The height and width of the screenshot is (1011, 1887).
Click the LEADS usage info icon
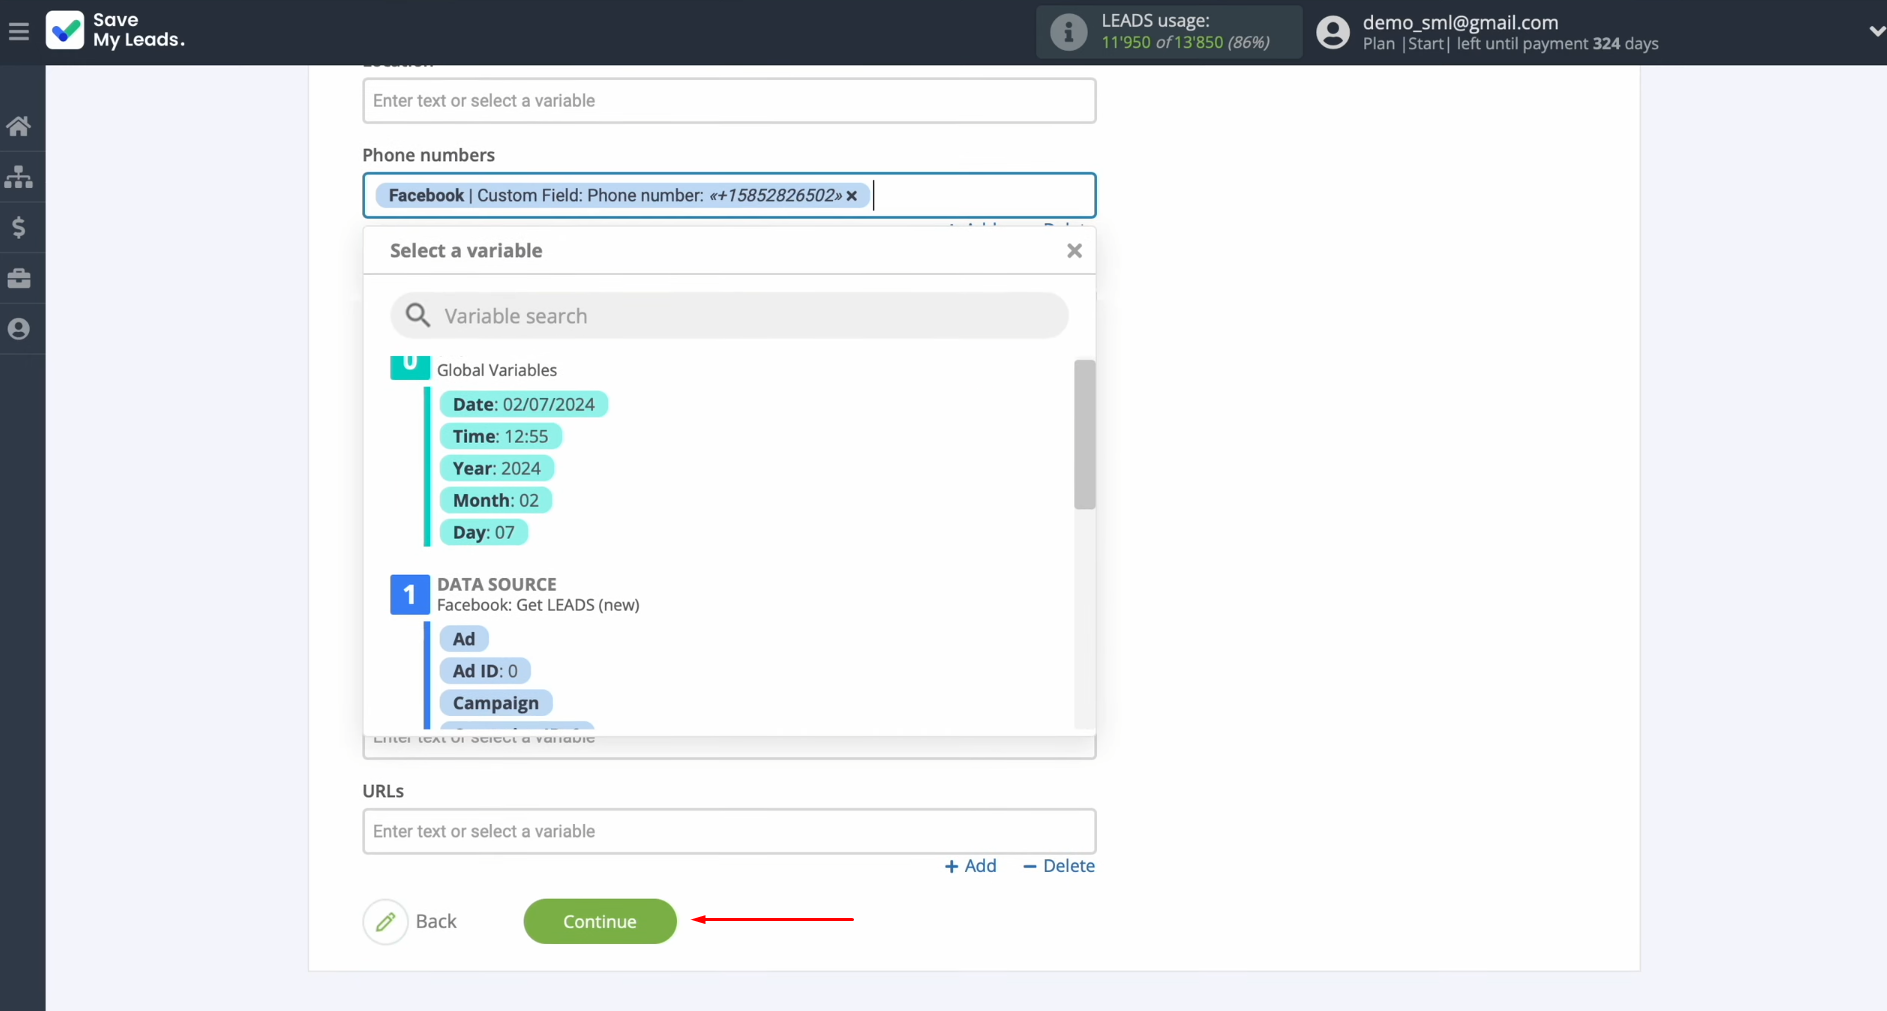pos(1068,32)
